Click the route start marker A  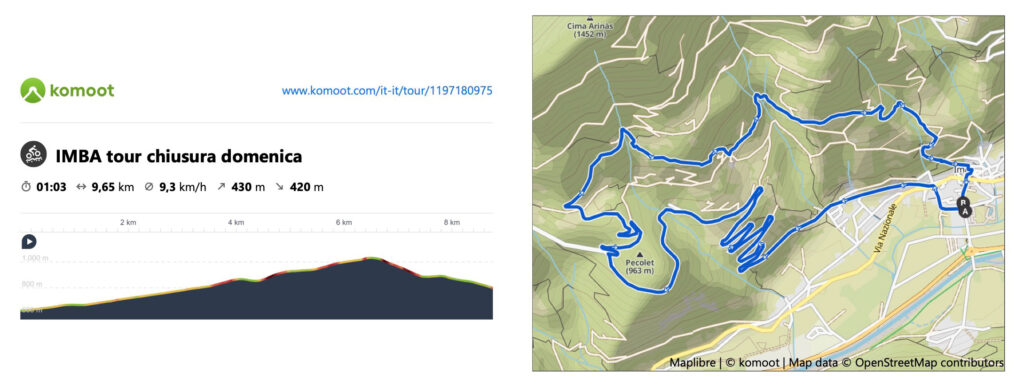tap(966, 211)
